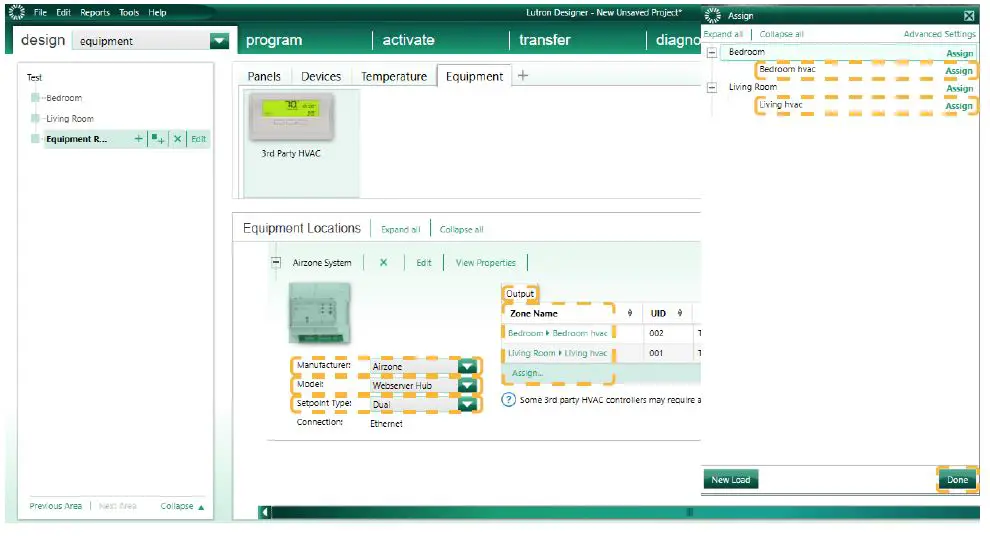This screenshot has width=990, height=536.
Task: Switch to the activate section
Action: (x=409, y=40)
